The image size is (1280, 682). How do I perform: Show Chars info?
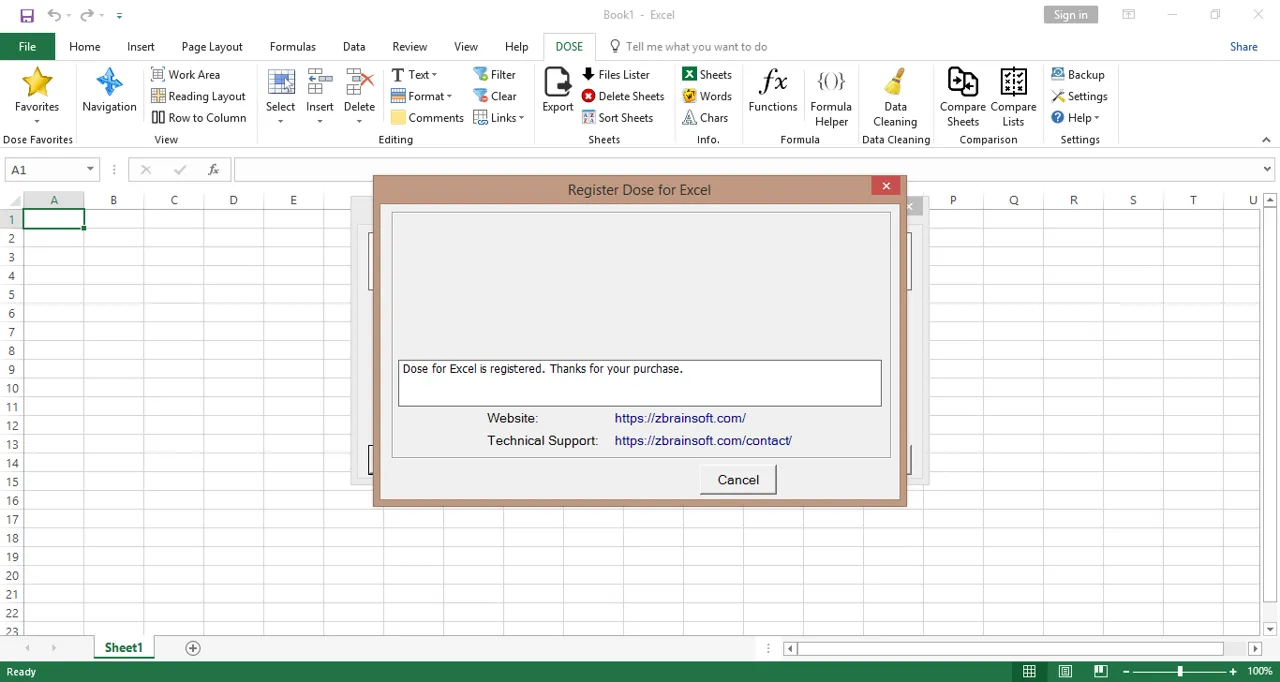point(705,118)
